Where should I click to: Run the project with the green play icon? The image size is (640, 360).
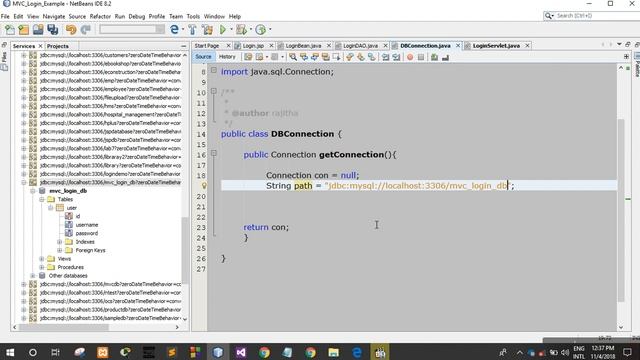click(x=223, y=29)
